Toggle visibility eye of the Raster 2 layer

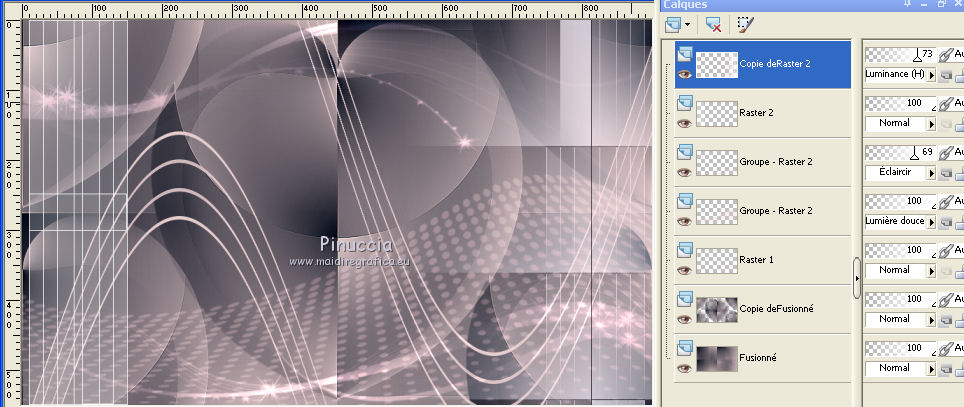[684, 123]
